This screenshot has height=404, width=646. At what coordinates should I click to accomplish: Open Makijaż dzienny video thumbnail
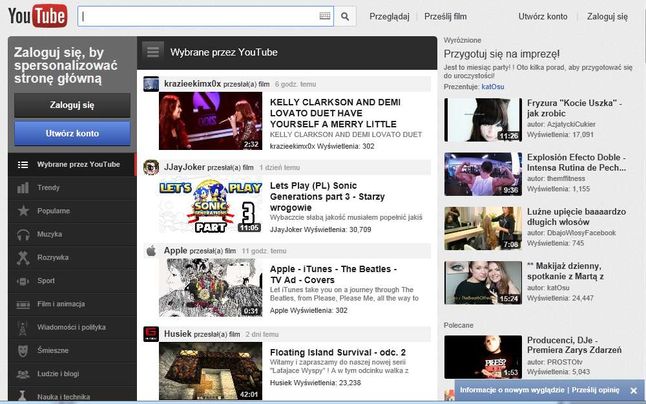483,283
